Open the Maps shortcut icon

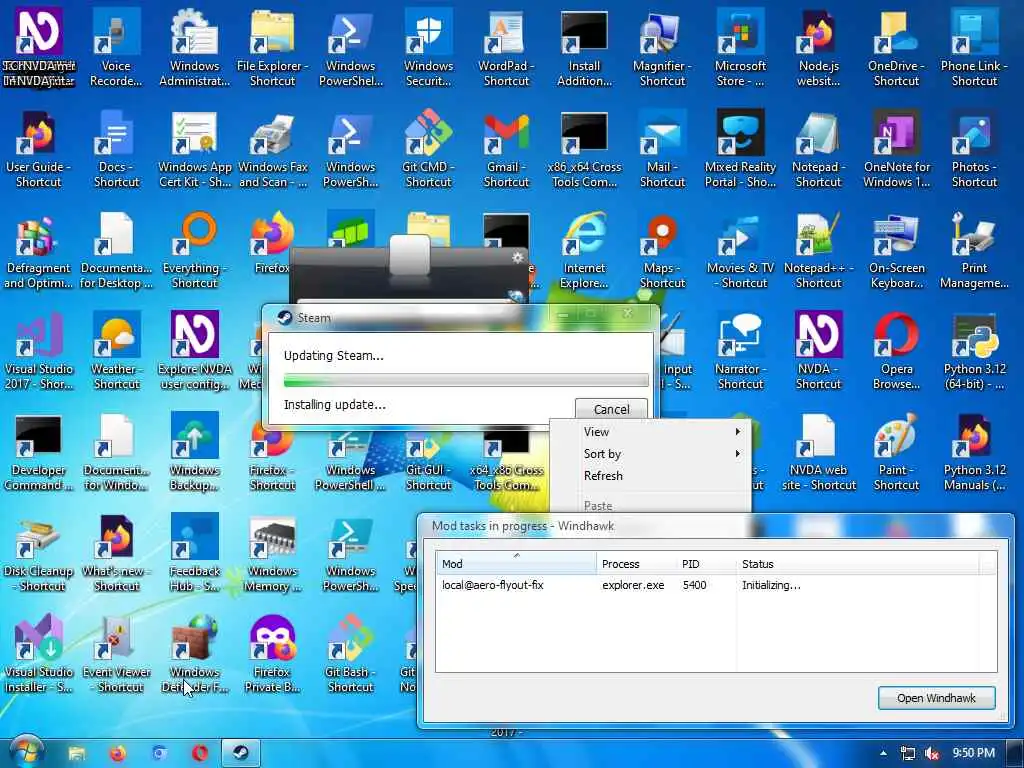662,249
